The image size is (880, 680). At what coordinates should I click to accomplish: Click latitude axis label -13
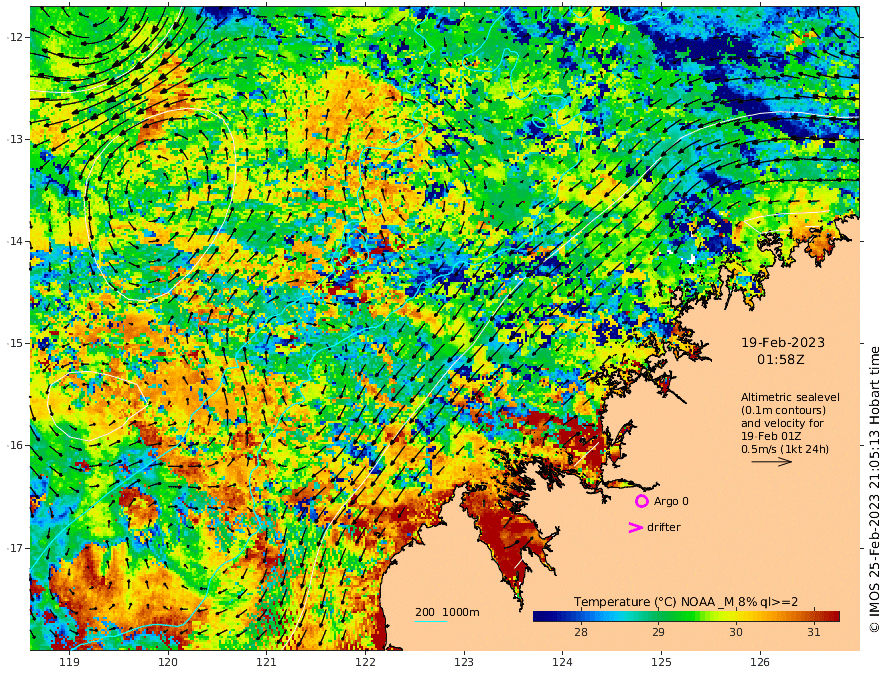coord(15,139)
